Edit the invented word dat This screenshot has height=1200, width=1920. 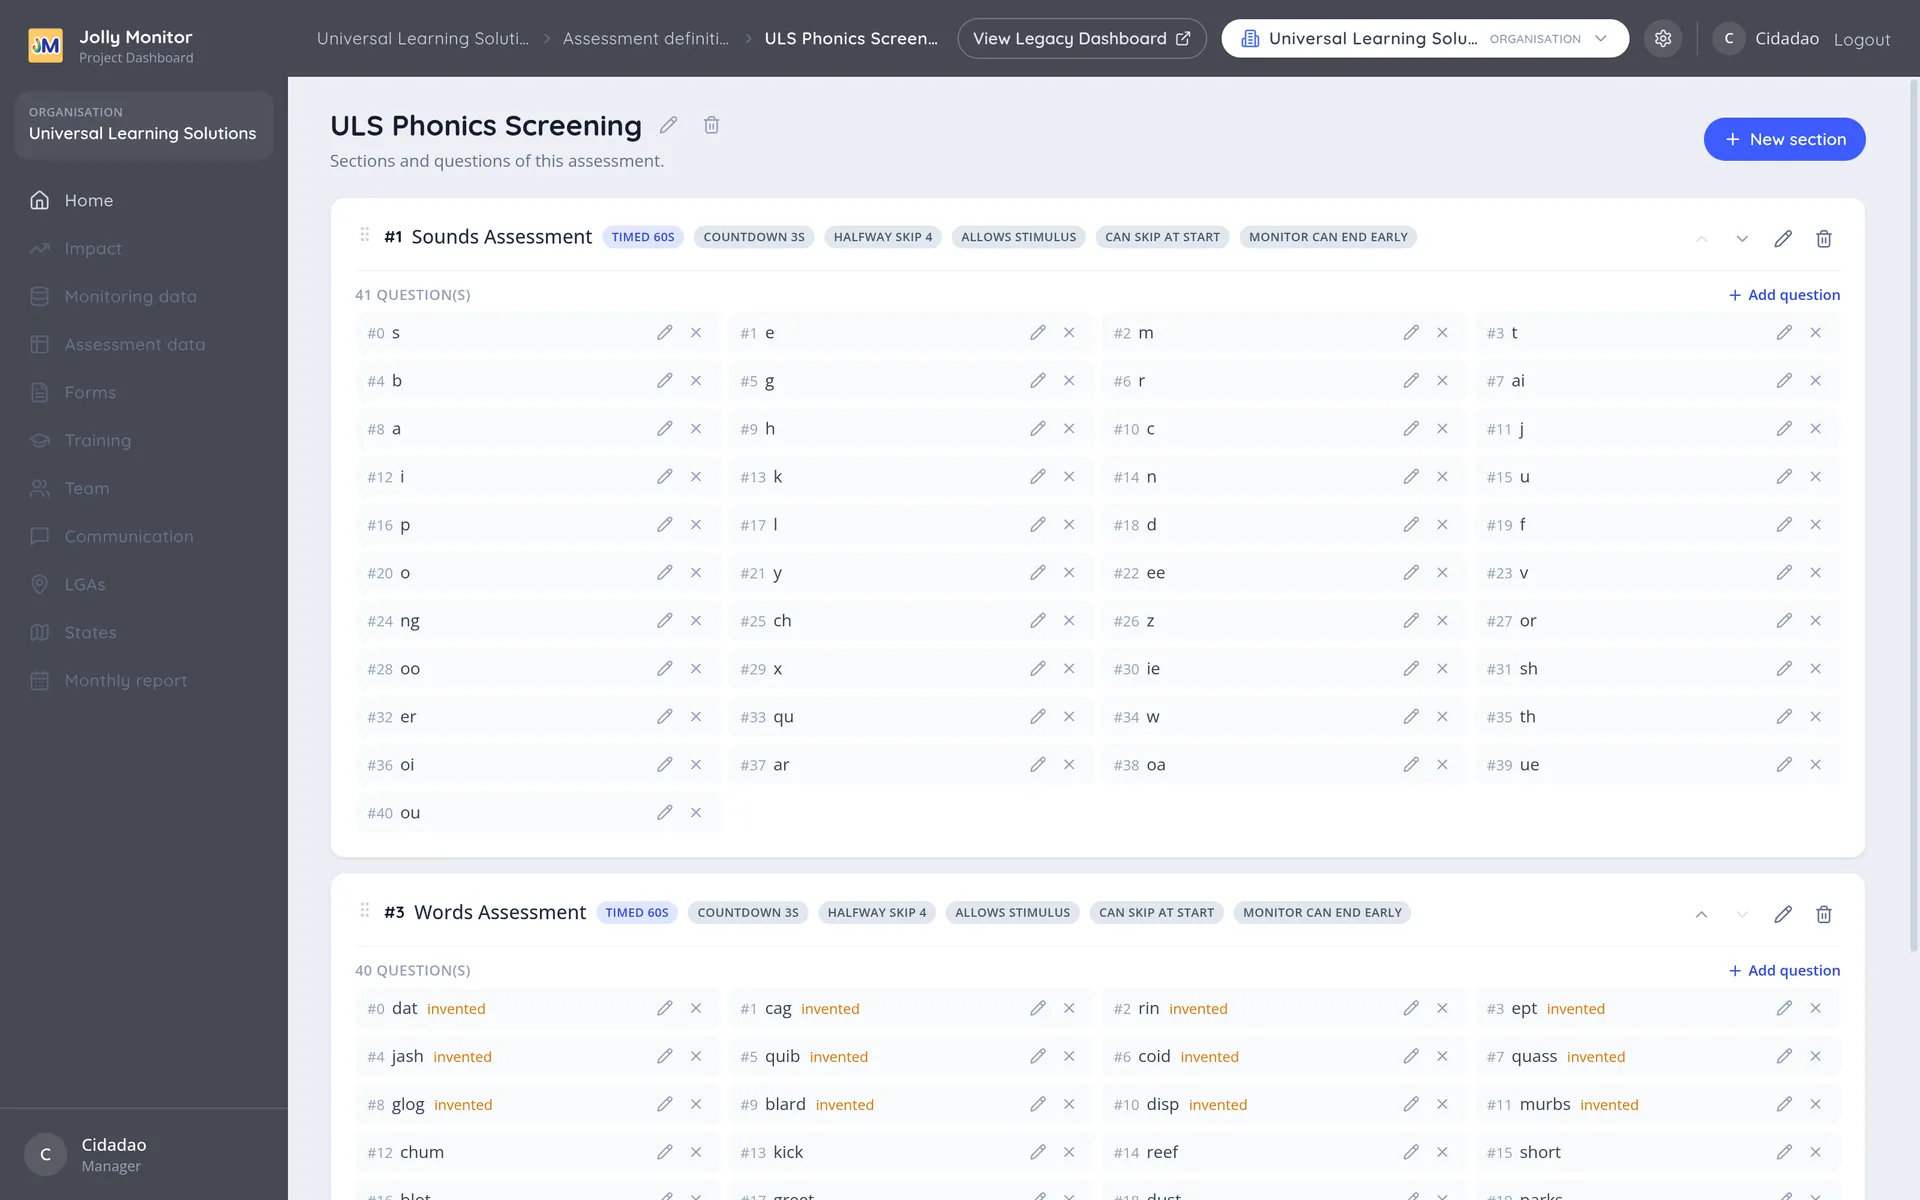coord(665,1009)
